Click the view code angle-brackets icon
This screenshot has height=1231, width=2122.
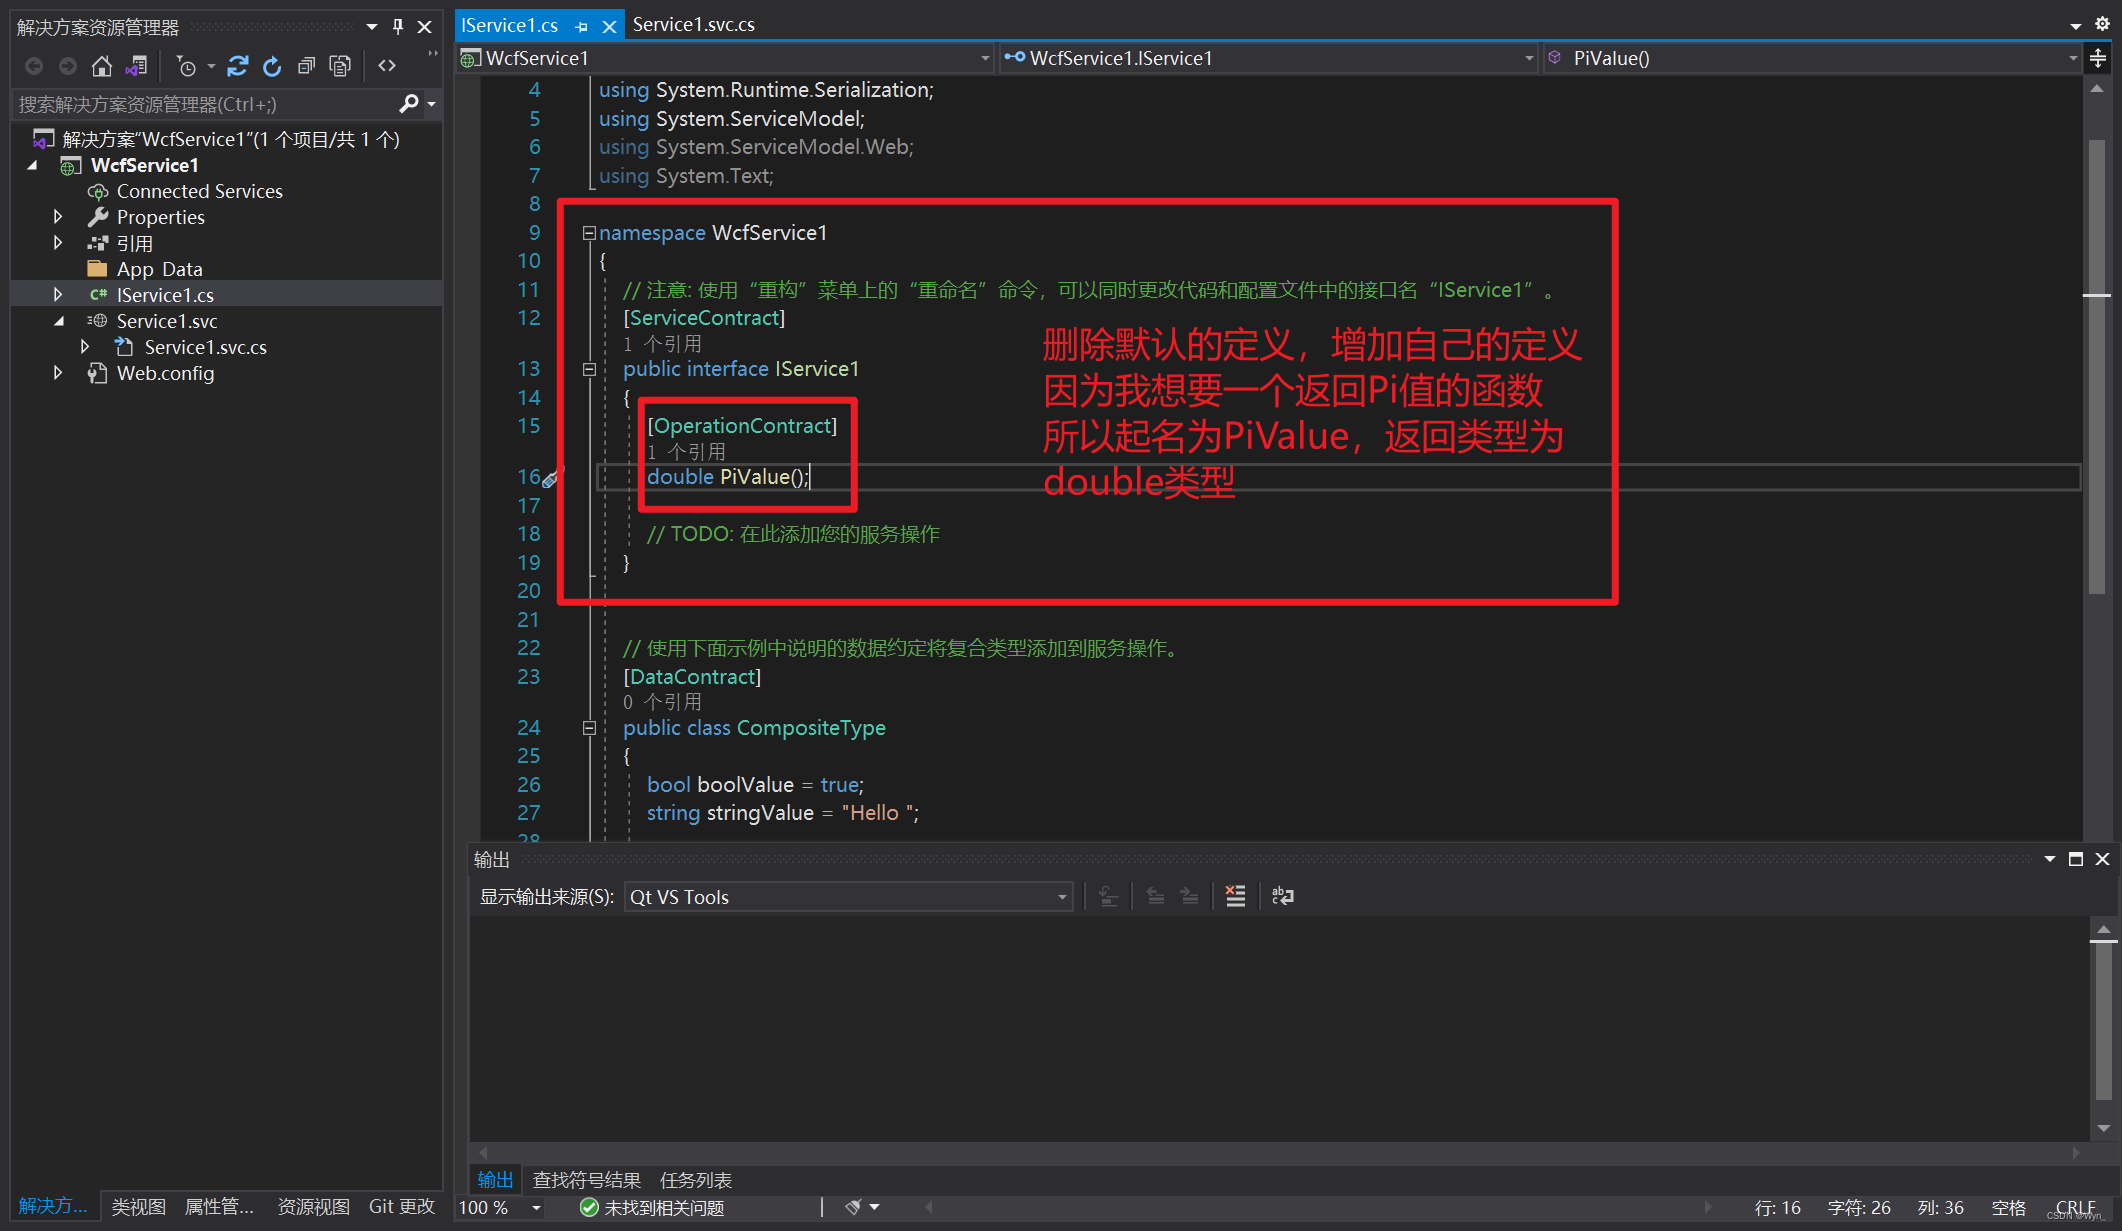tap(387, 66)
